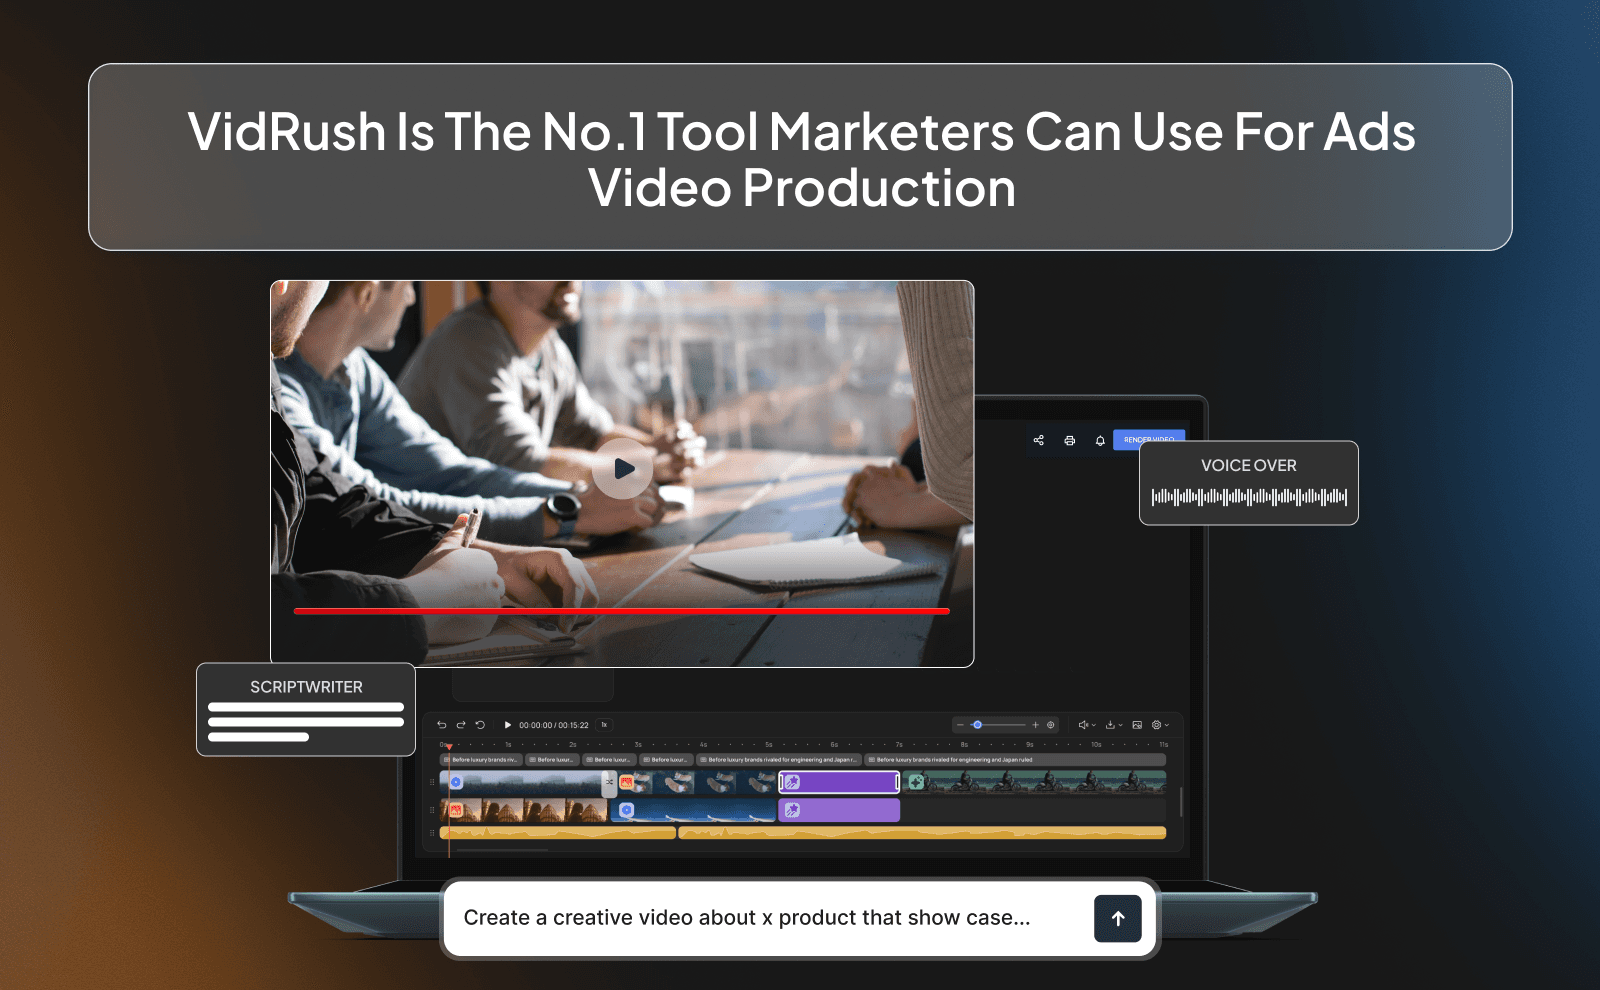1600x990 pixels.
Task: Select the selected purple effect clip on top track
Action: click(x=839, y=782)
